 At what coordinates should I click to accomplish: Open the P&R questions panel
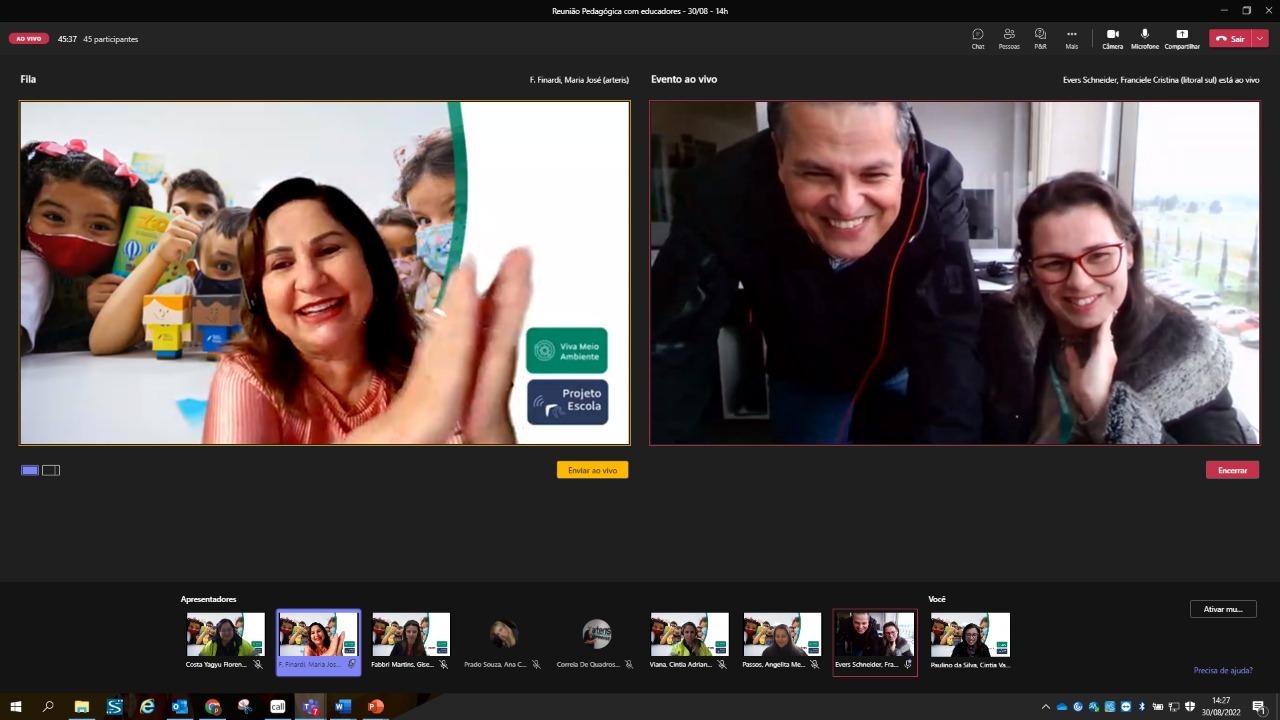(x=1040, y=38)
